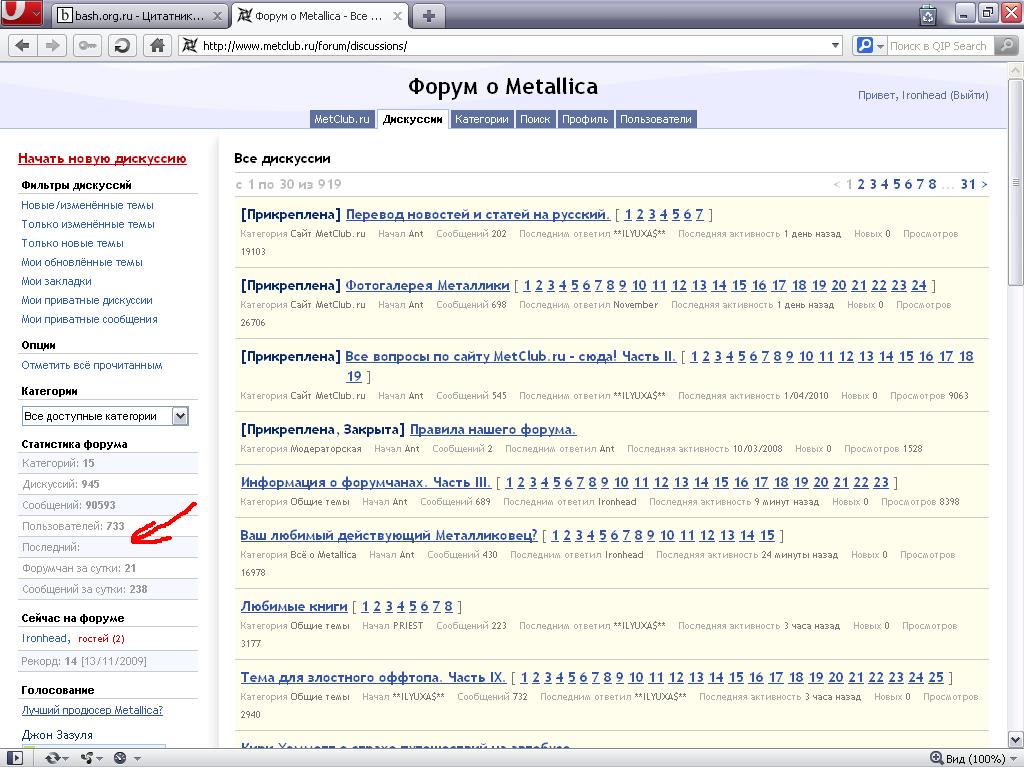Screen dimensions: 1024x768
Task: Open Opera Turbo icon in status bar
Action: click(121, 758)
